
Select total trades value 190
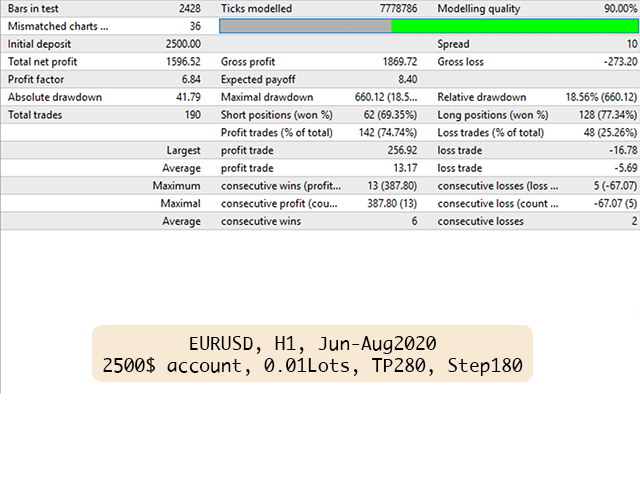pos(193,115)
